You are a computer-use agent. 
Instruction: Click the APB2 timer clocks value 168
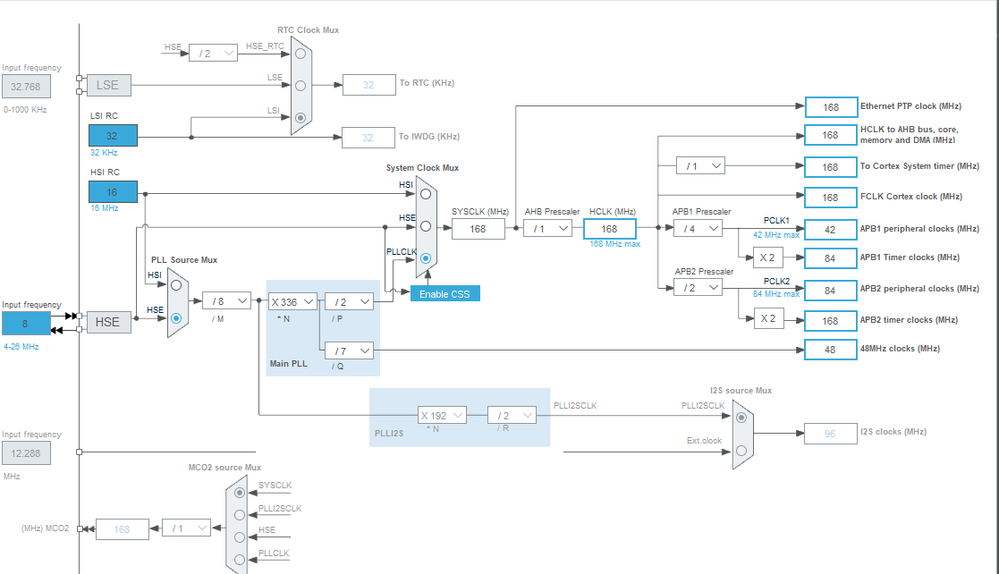pyautogui.click(x=831, y=321)
